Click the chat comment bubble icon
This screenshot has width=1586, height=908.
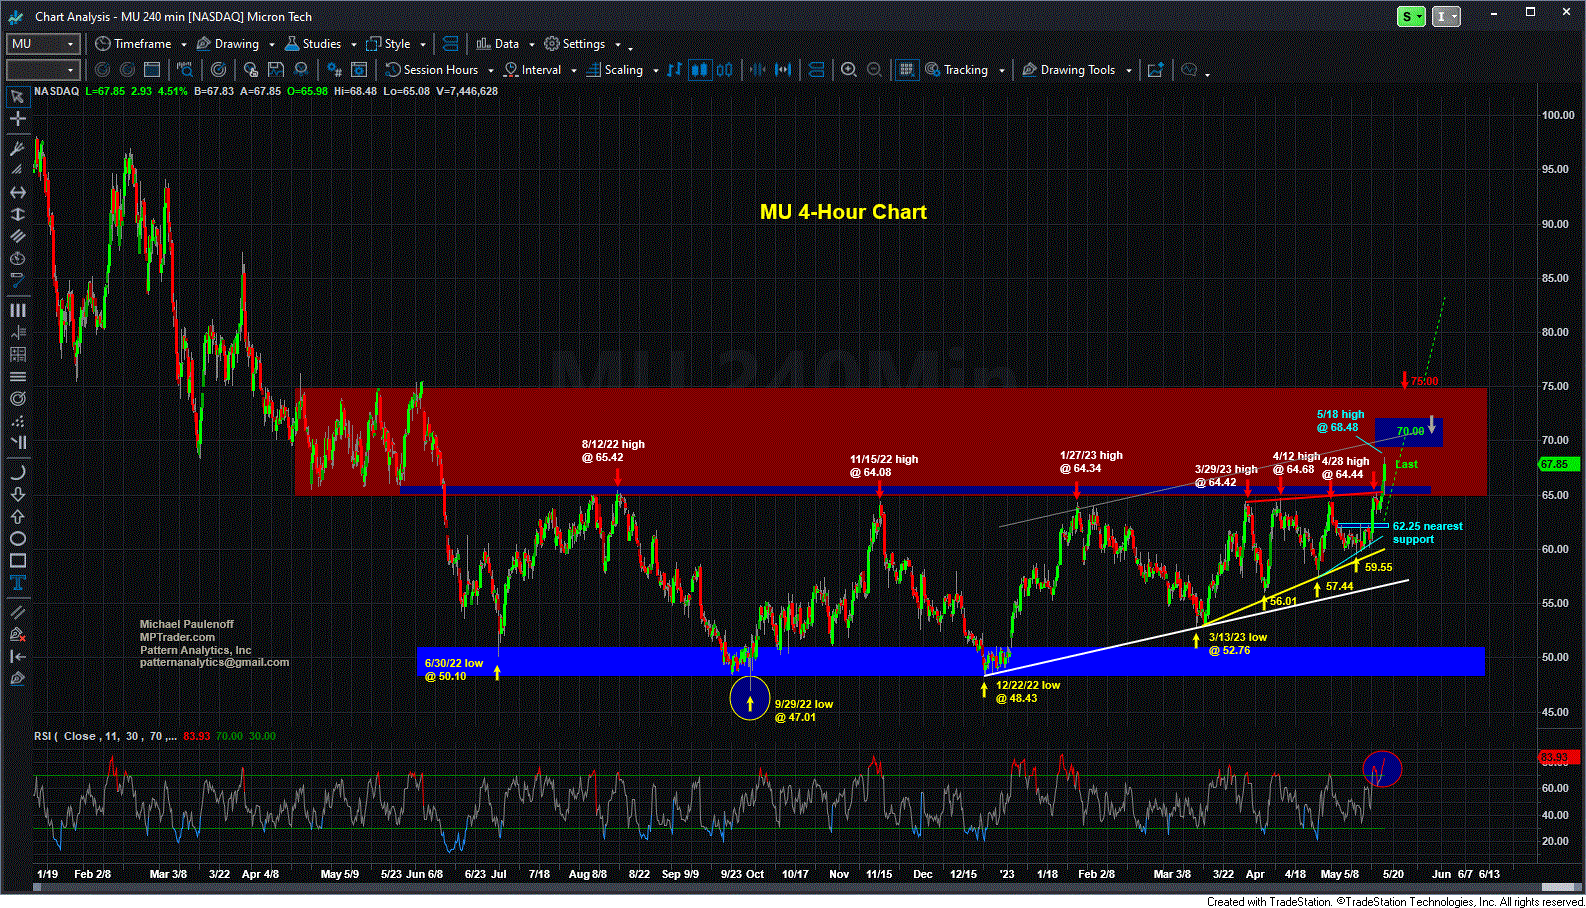(x=1189, y=70)
